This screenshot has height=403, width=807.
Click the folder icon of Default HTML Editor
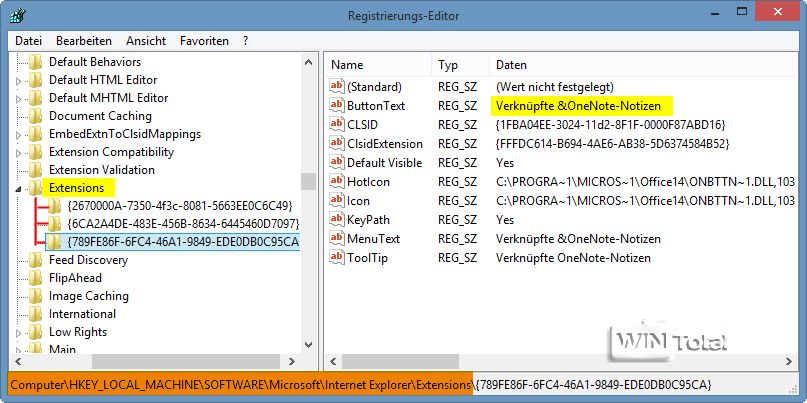(36, 80)
